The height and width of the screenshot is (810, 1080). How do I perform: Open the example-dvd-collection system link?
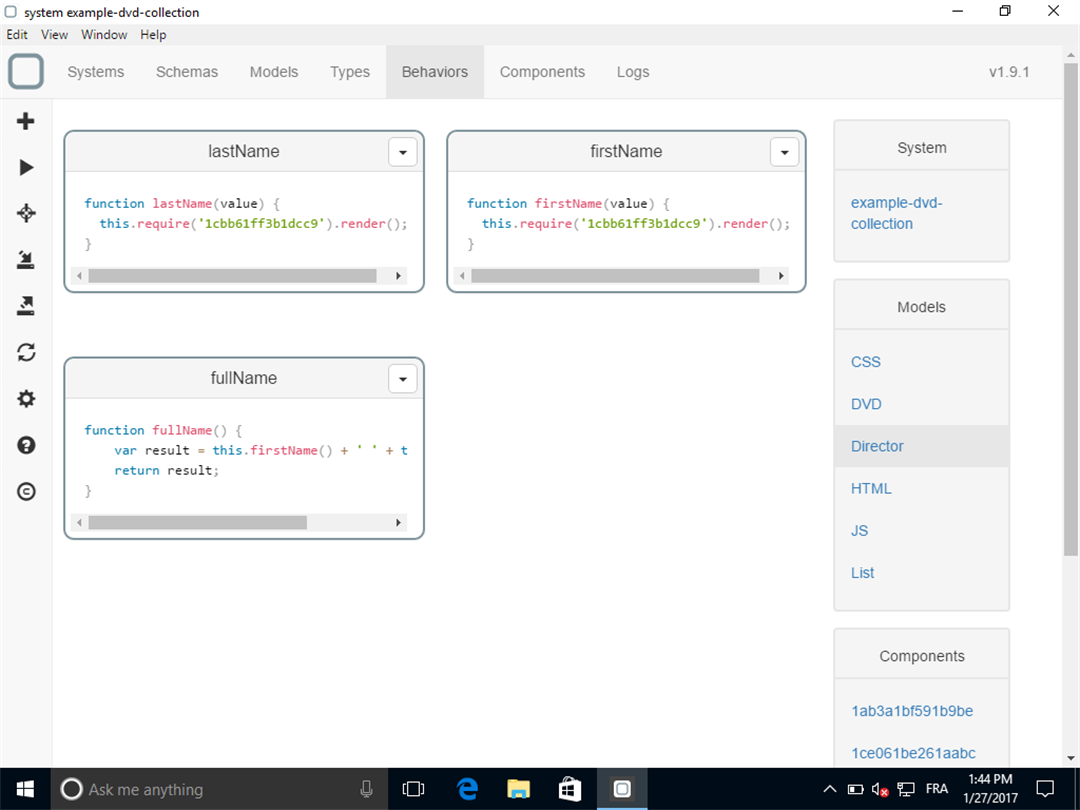tap(896, 213)
